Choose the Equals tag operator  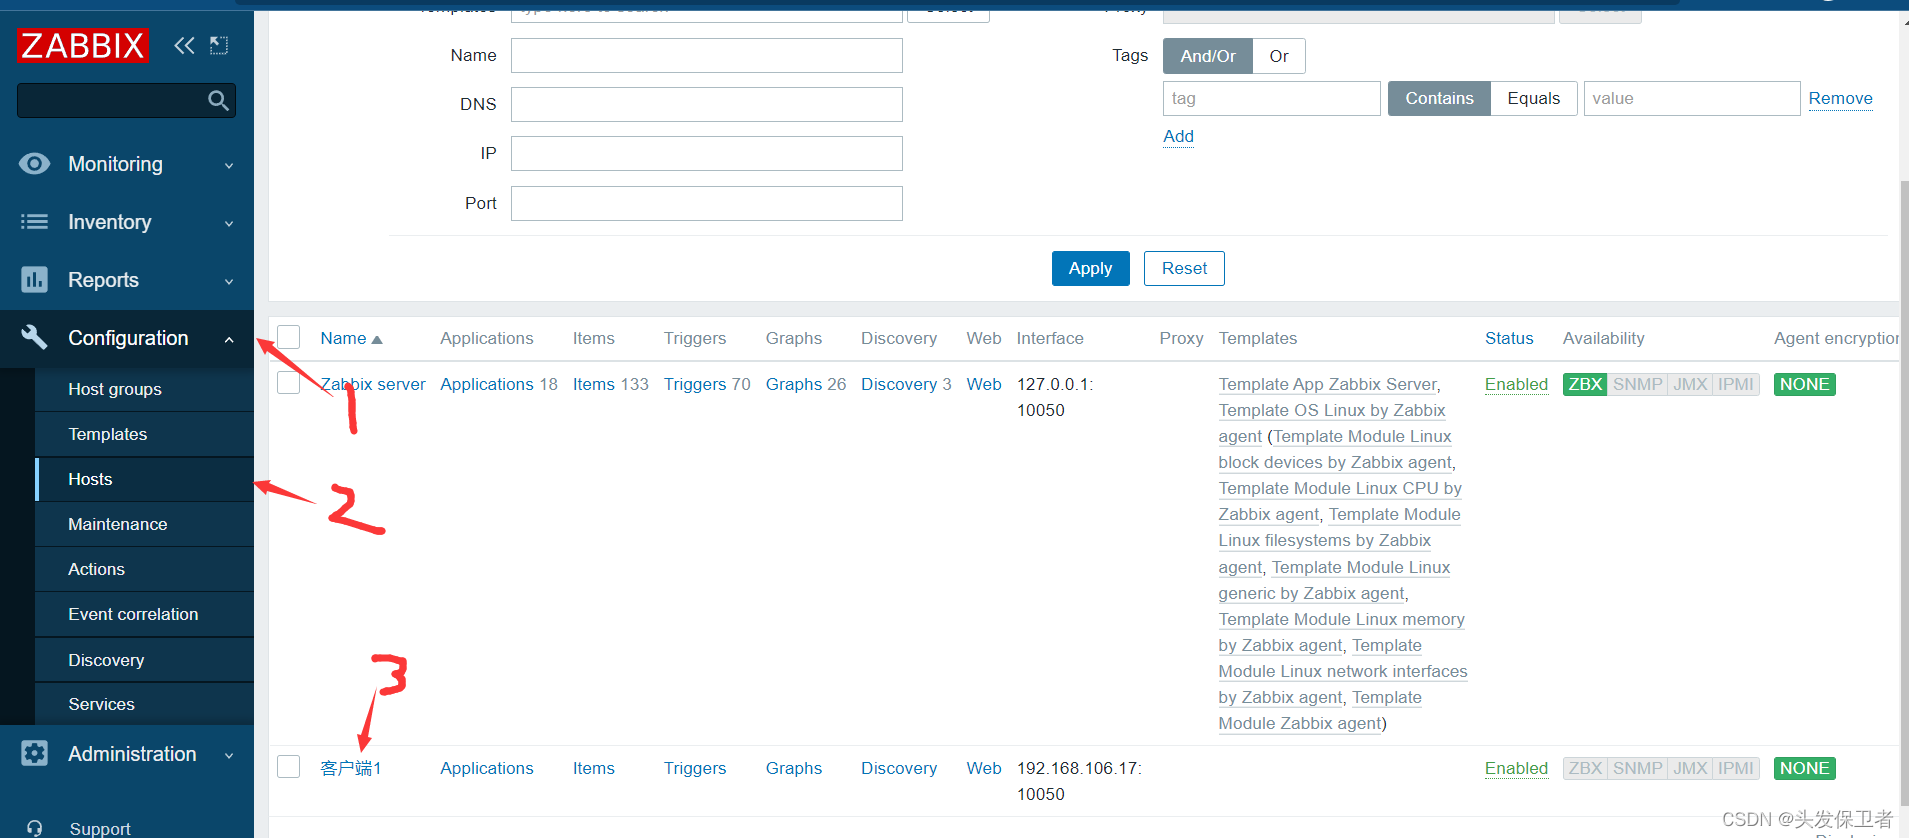tap(1533, 98)
